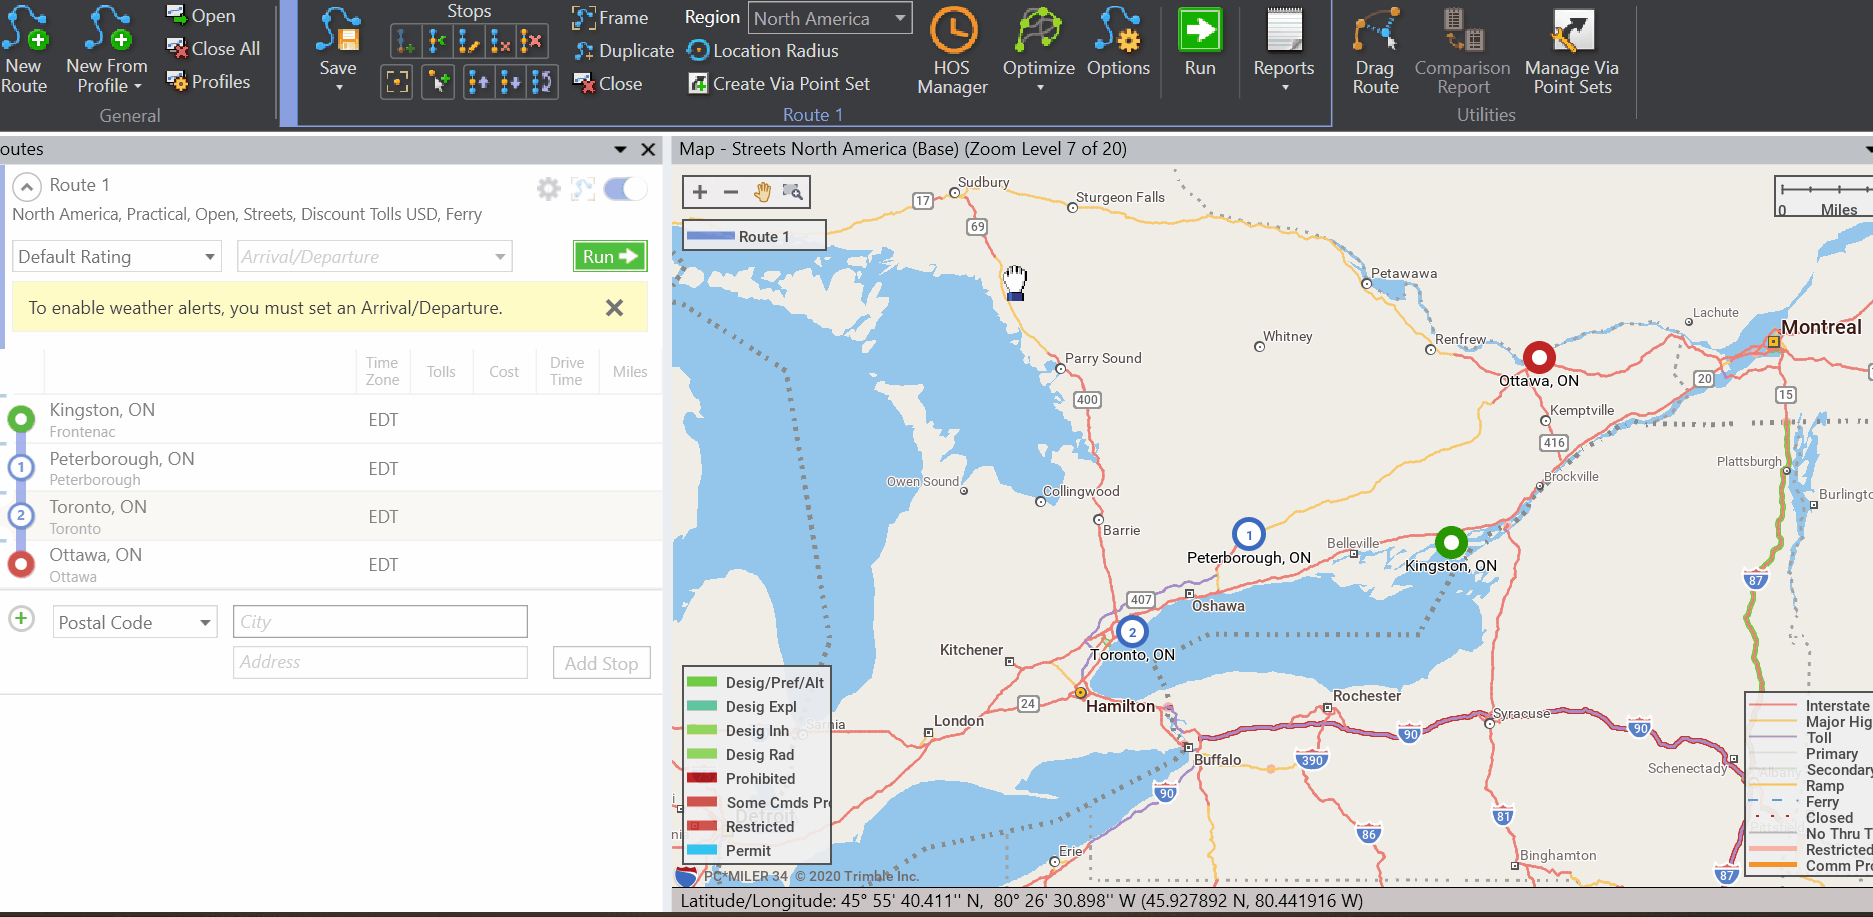Viewport: 1873px width, 917px height.
Task: Click into the City input field
Action: (x=380, y=622)
